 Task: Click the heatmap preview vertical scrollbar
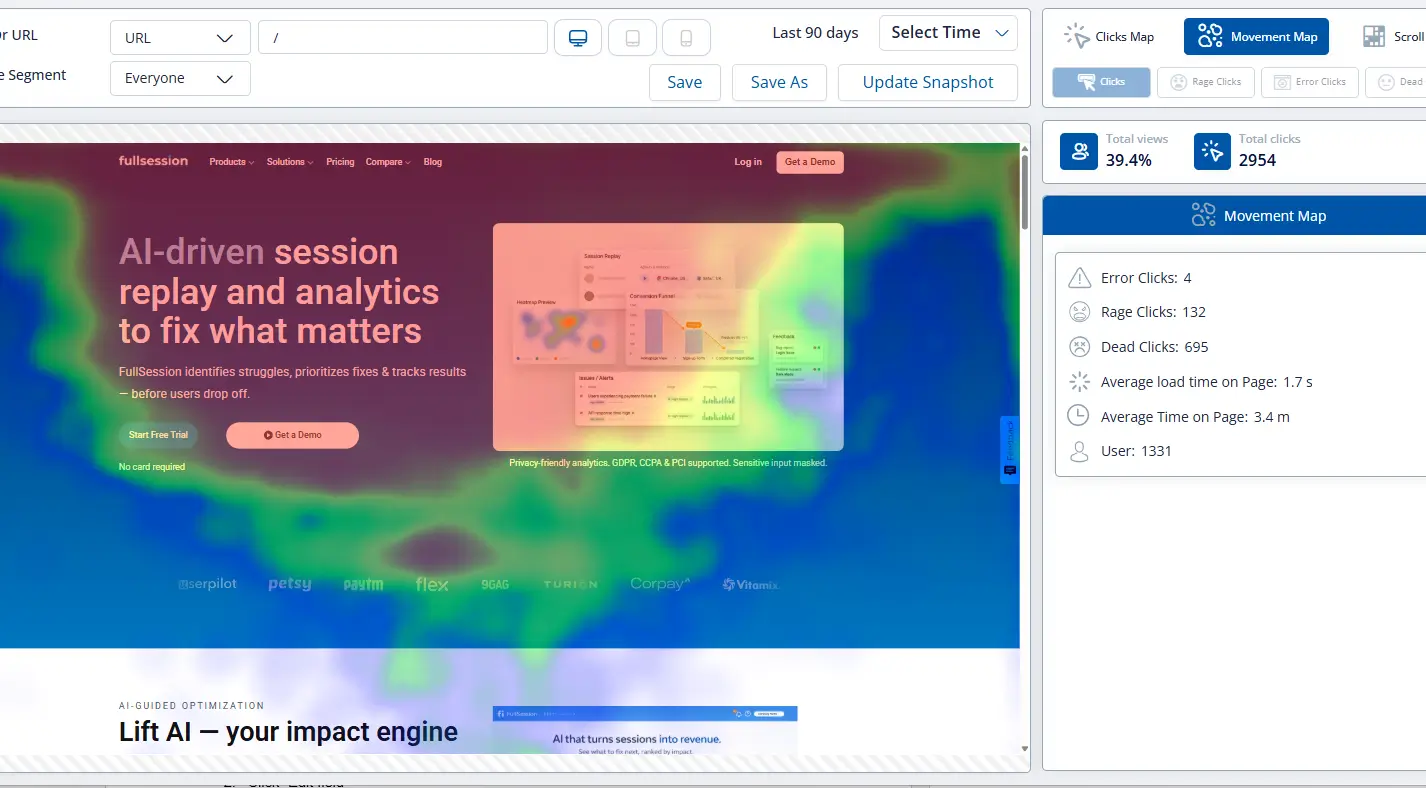pos(1024,190)
